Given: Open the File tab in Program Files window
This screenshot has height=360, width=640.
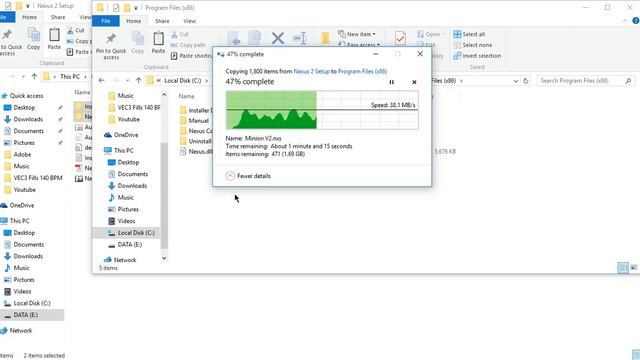Looking at the screenshot, I should (106, 21).
